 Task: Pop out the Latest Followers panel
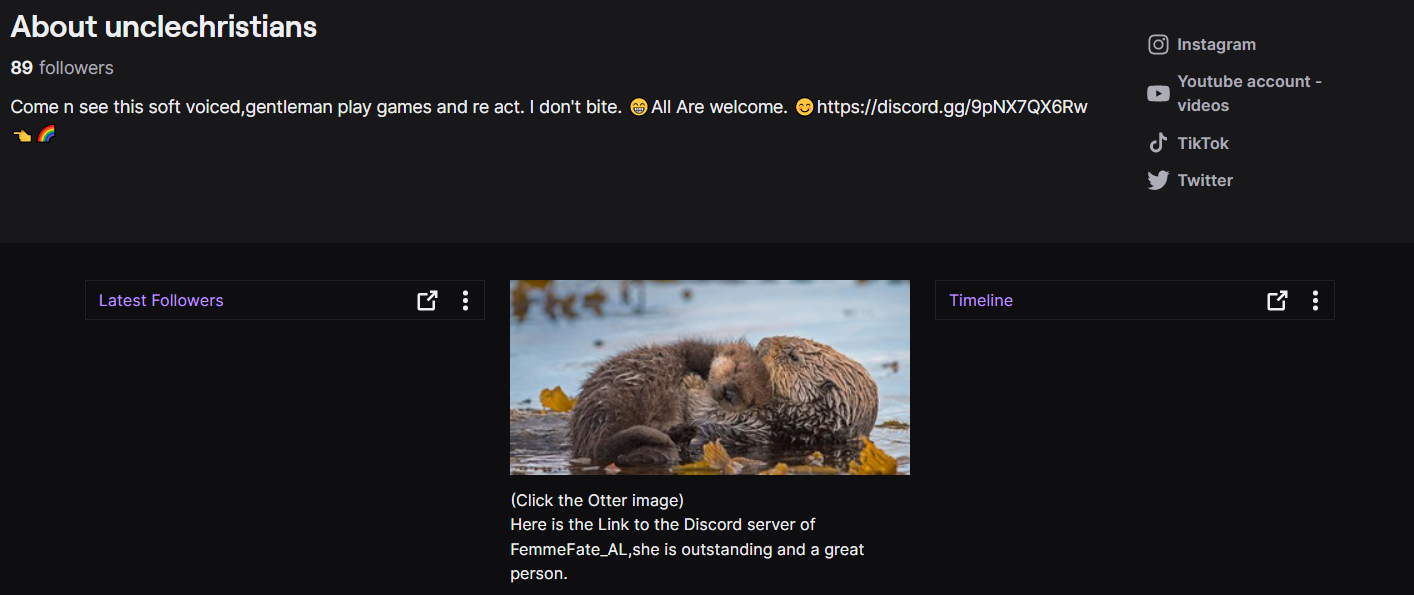click(x=427, y=300)
